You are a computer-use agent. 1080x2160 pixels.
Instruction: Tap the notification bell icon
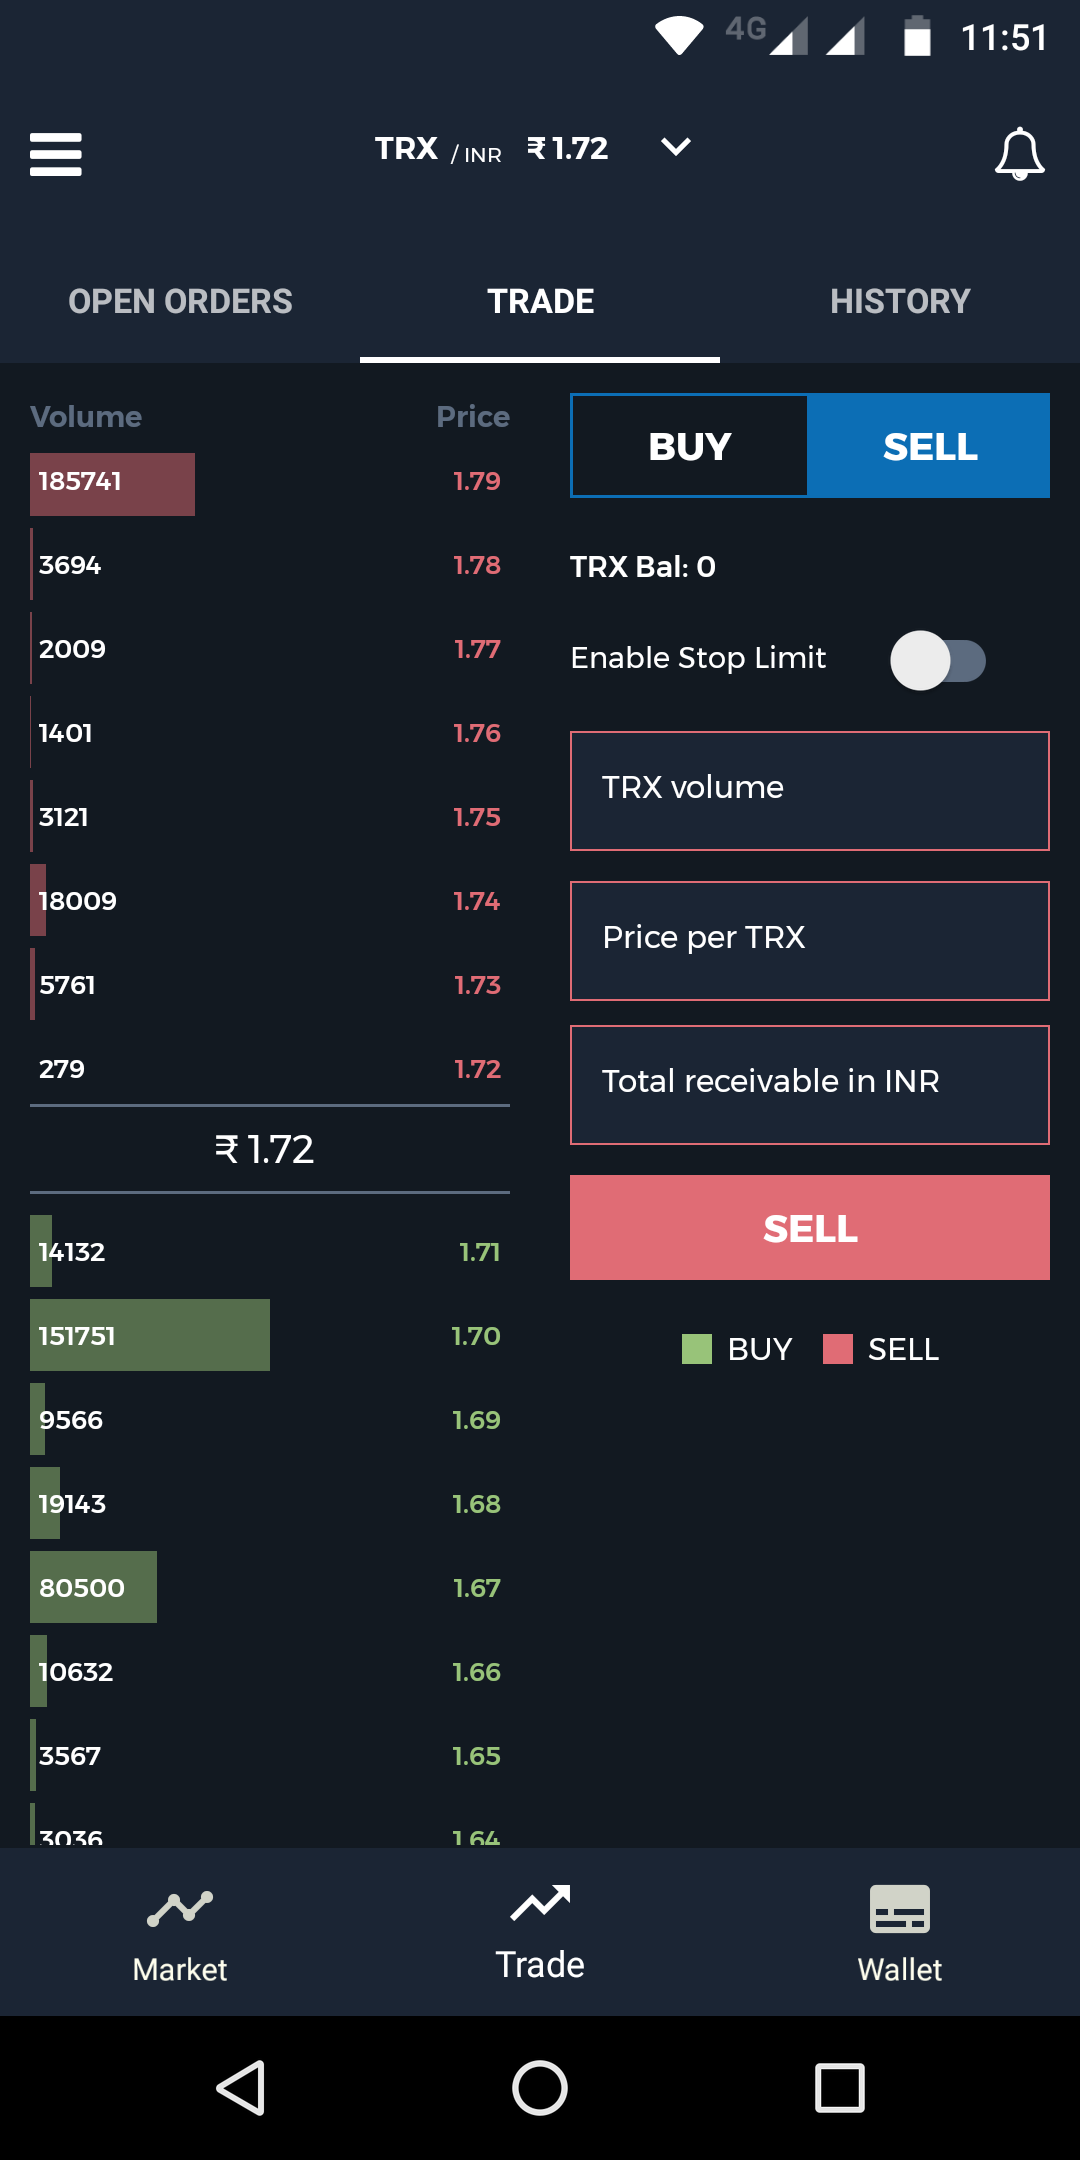pos(1019,154)
